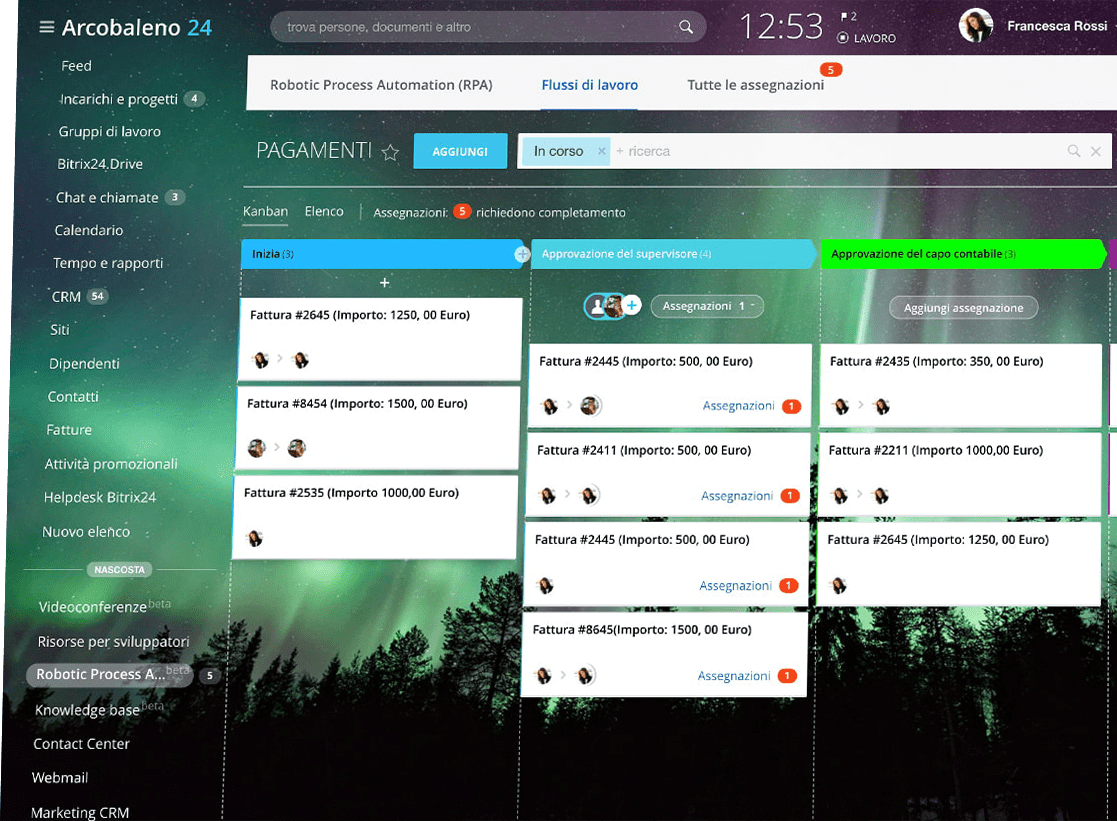Open Bitrix24.Drive from the sidebar
The image size is (1117, 821).
tap(100, 164)
